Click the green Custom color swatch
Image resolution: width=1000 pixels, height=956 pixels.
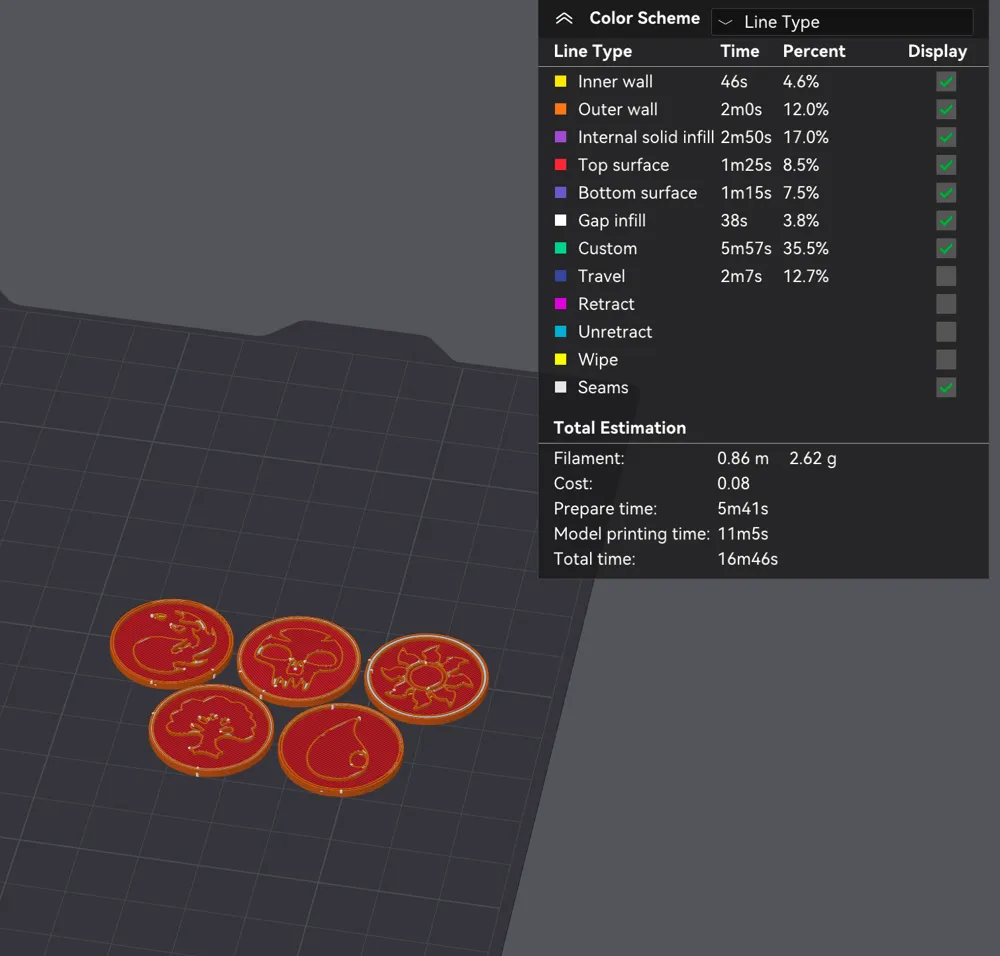coord(561,249)
